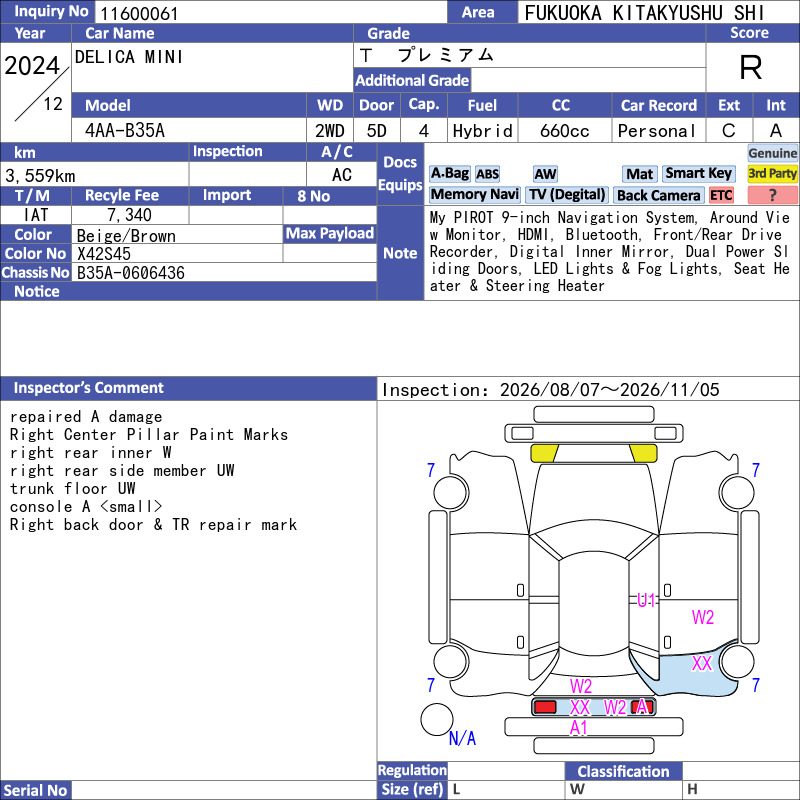
Task: Toggle the yellow 3rd Party tag
Action: point(772,174)
